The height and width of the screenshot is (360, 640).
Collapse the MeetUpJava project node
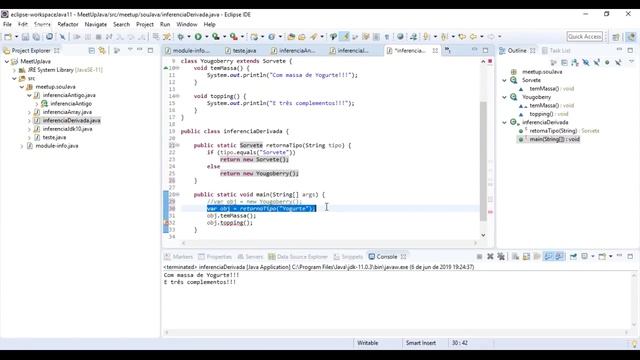(x=7, y=61)
